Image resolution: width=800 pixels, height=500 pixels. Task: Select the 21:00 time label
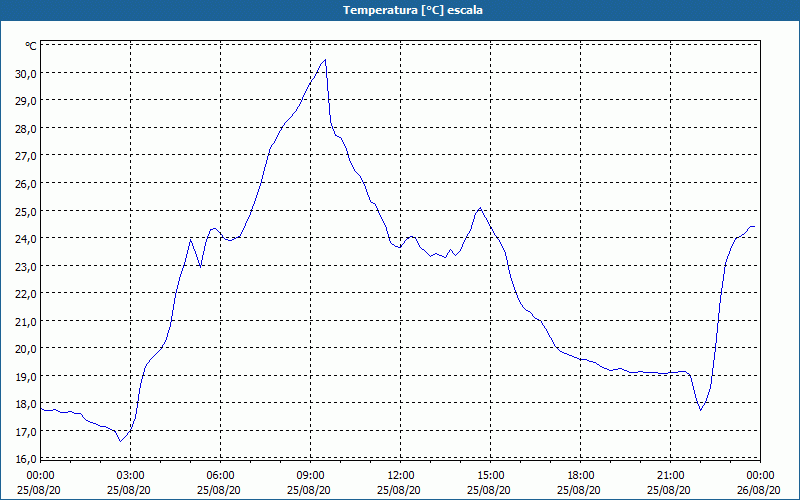point(670,476)
